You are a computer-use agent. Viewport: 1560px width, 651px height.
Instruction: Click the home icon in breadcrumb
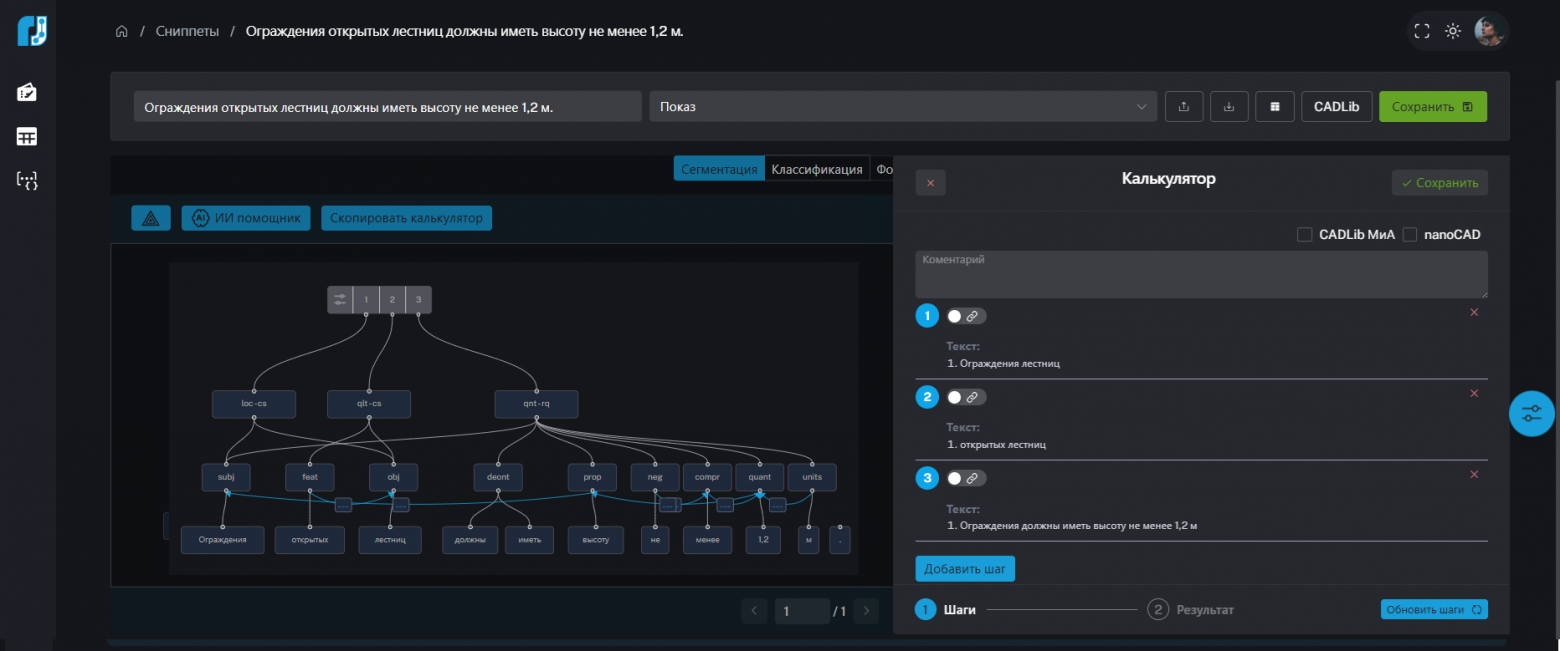pyautogui.click(x=122, y=32)
